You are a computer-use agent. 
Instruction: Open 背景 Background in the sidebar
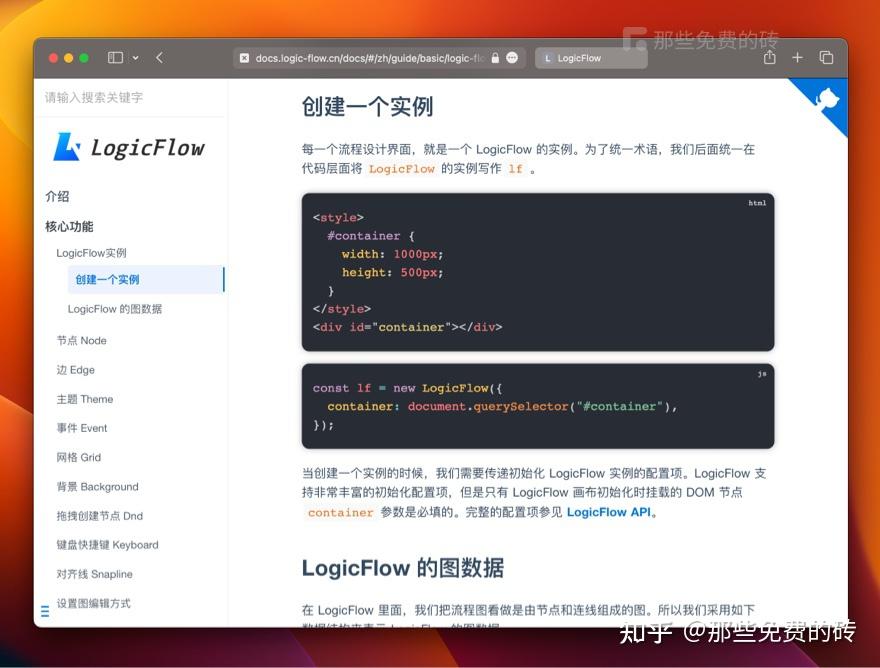[x=97, y=487]
